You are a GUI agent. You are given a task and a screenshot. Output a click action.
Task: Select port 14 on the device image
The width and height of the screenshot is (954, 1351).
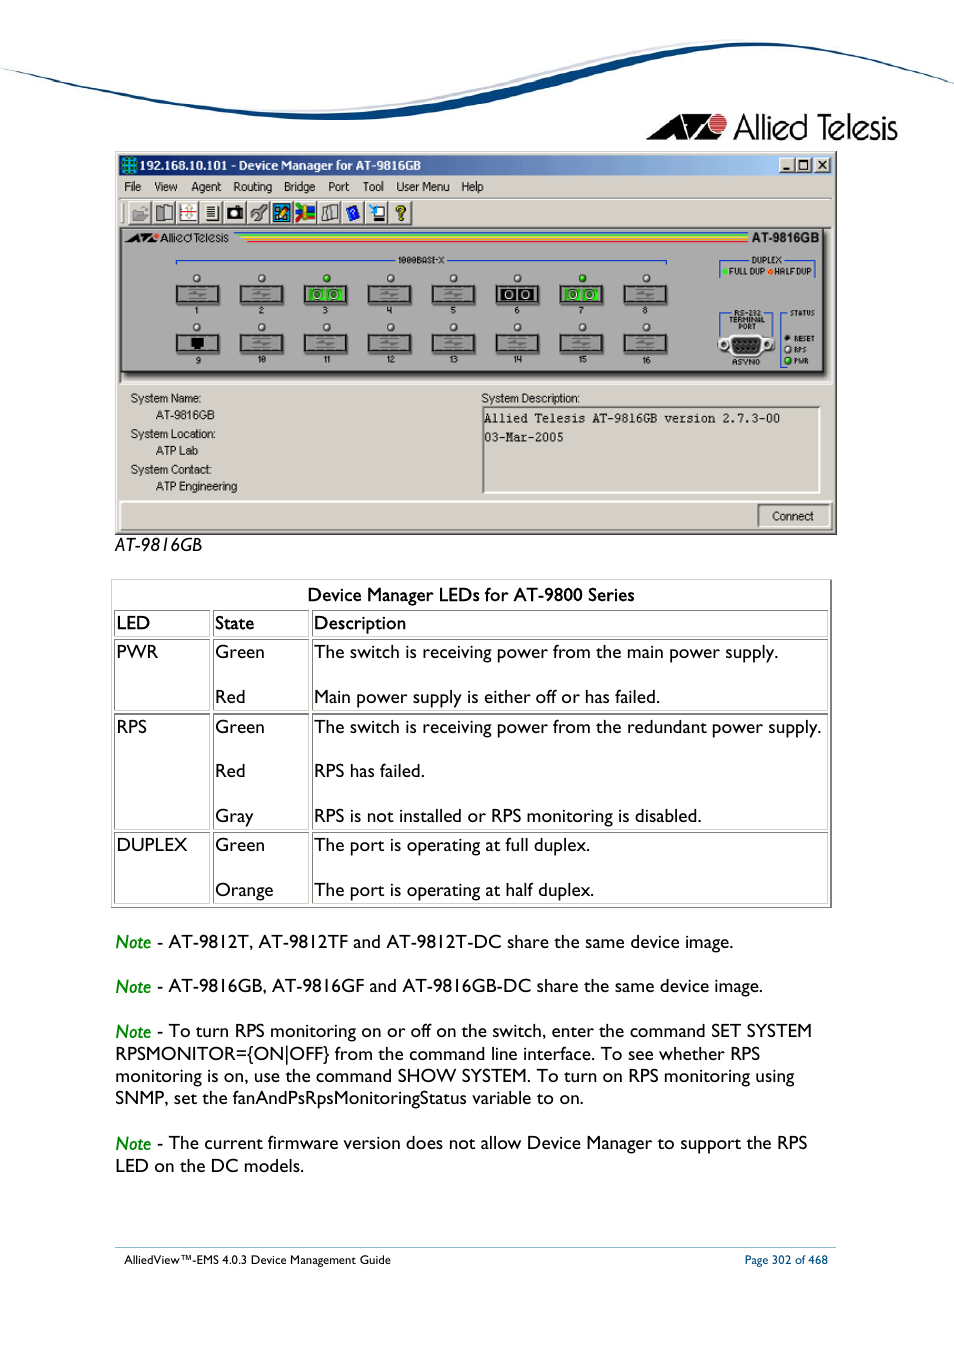click(x=517, y=343)
